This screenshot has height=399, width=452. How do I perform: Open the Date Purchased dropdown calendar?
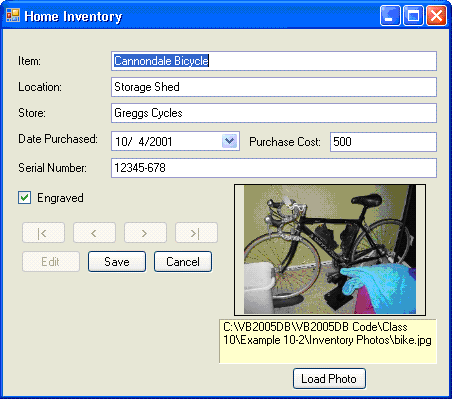pos(229,141)
